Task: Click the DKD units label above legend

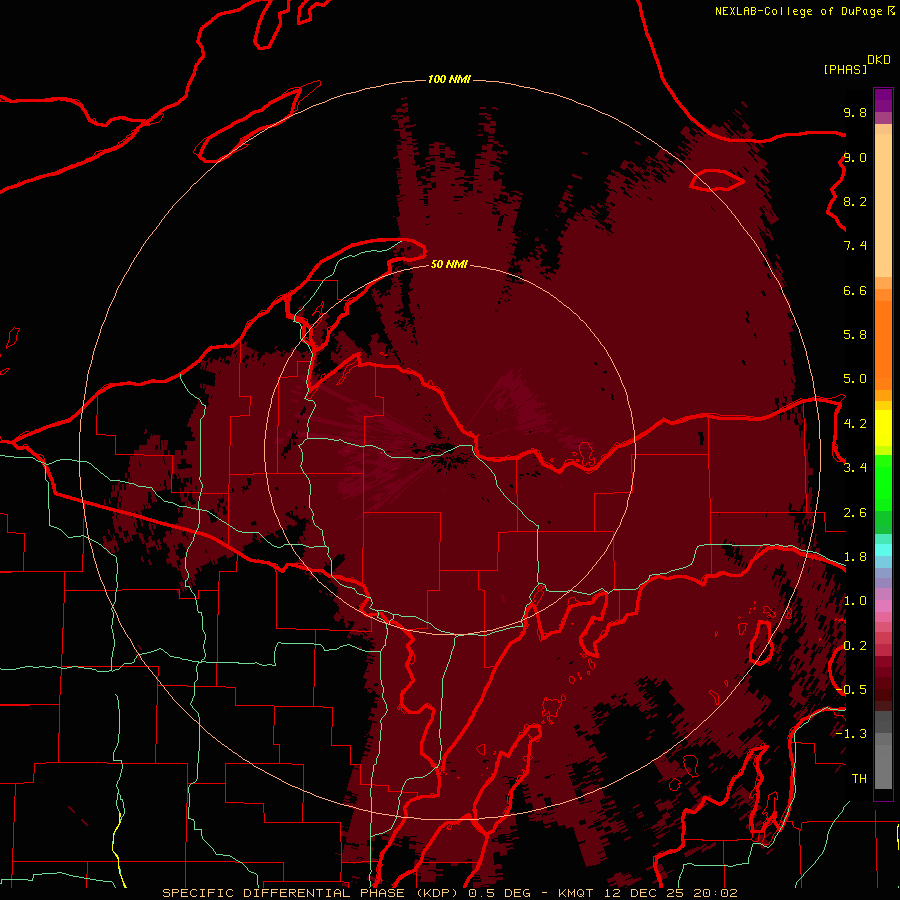Action: (x=879, y=60)
